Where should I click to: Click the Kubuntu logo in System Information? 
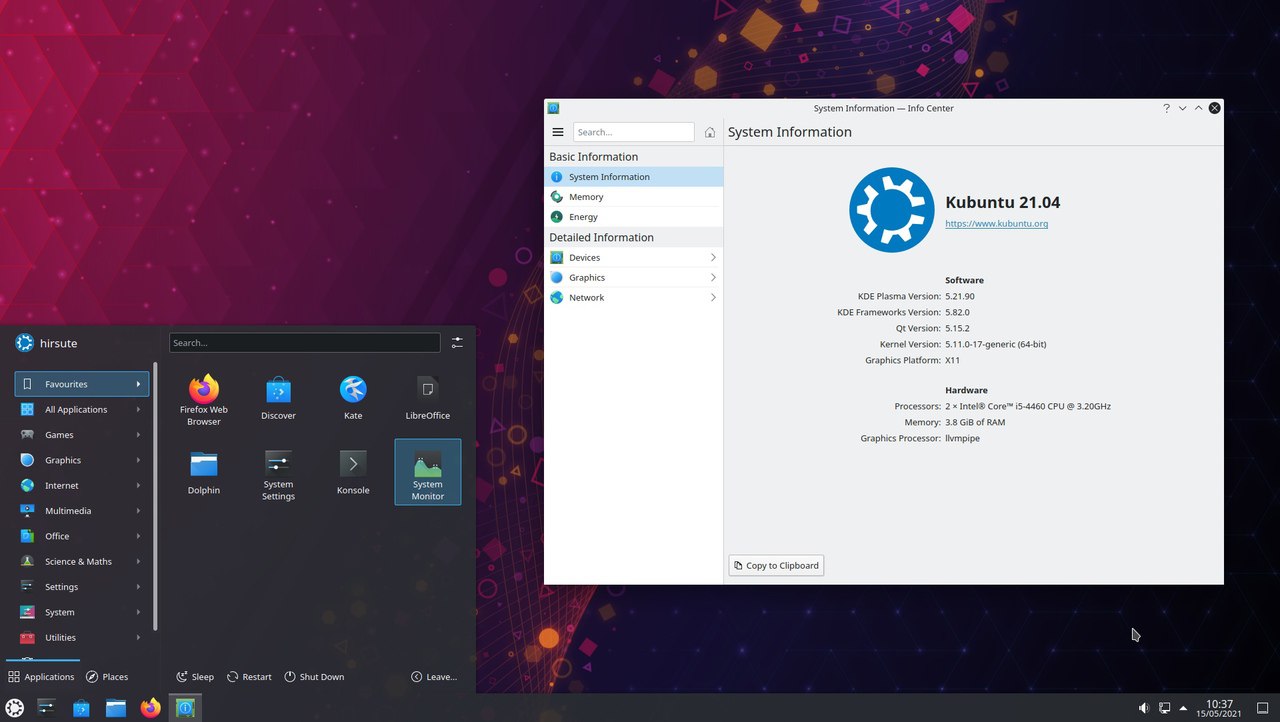(891, 210)
